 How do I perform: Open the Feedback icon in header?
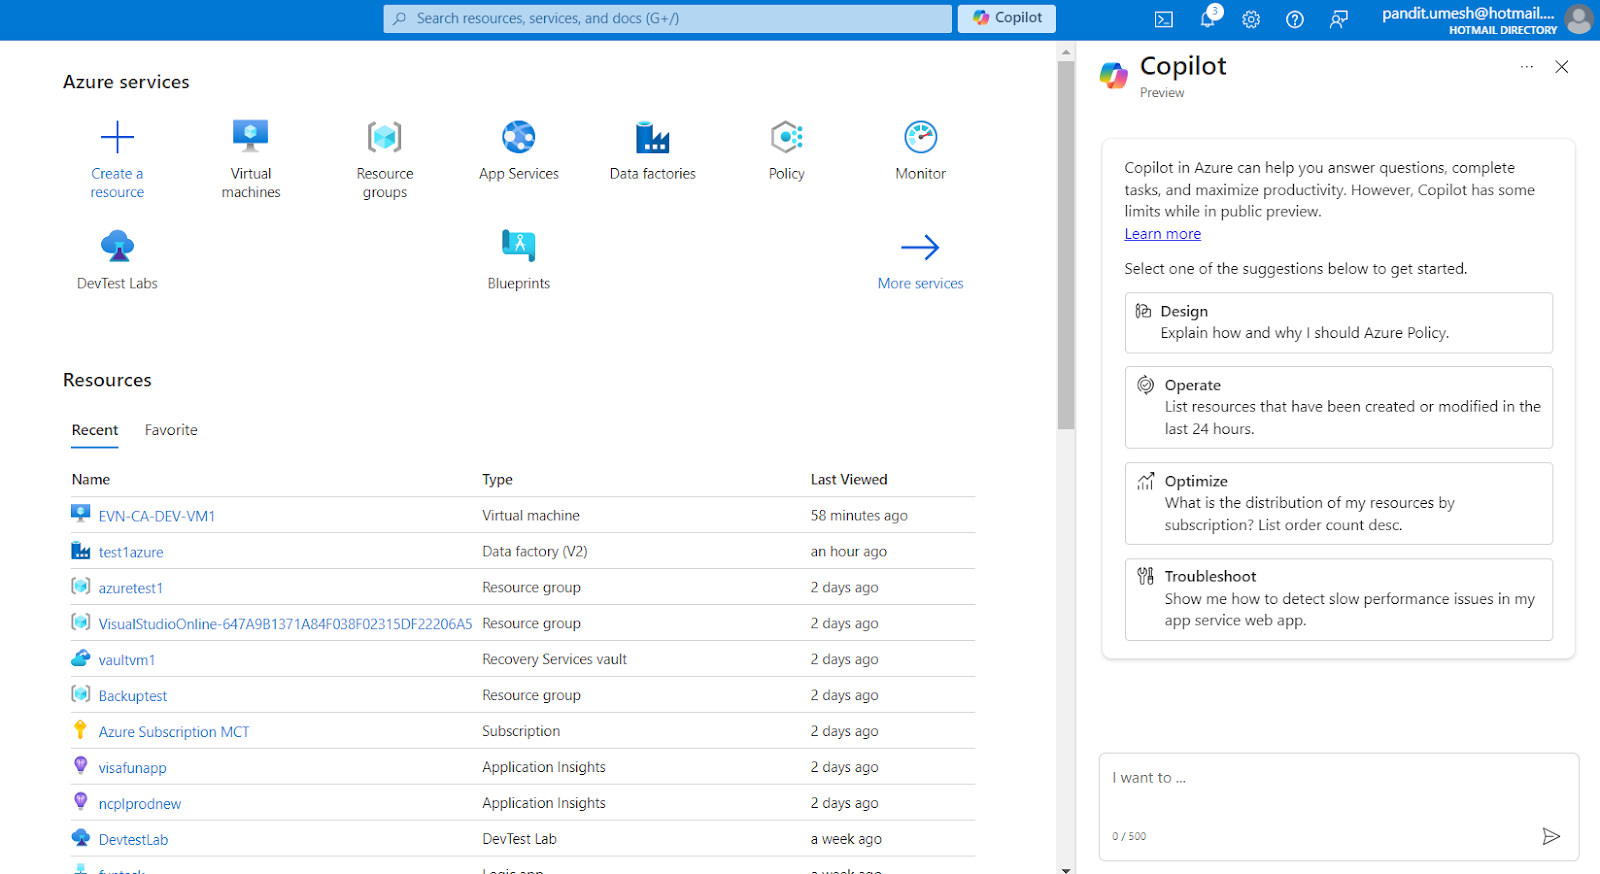[1339, 19]
